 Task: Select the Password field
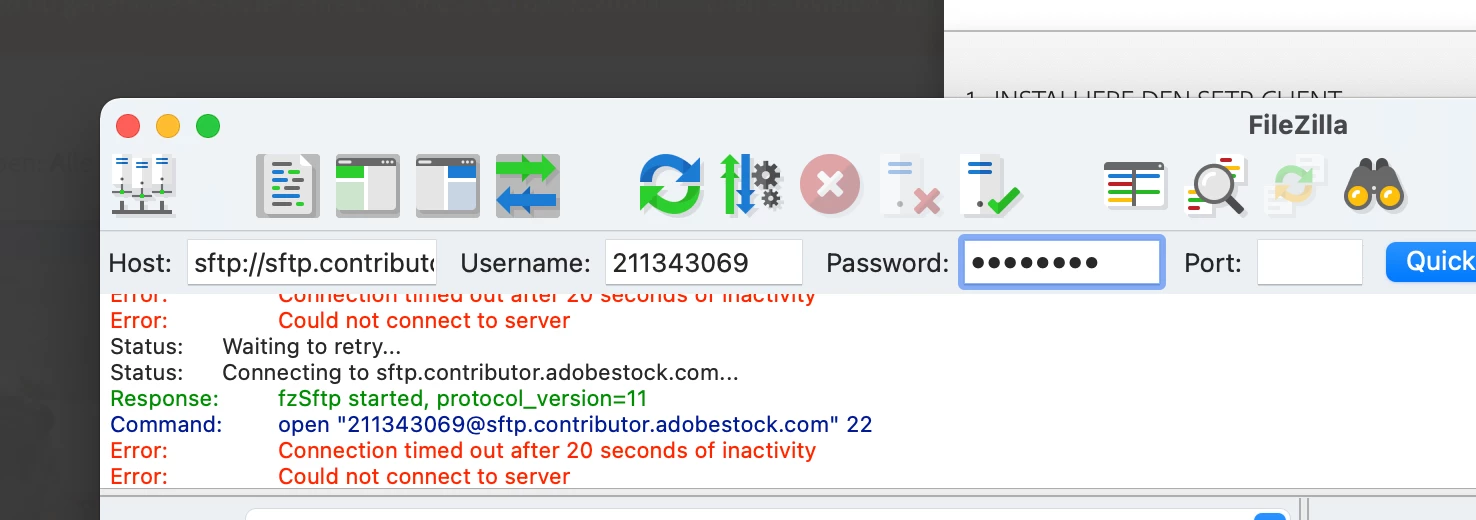pos(1062,263)
